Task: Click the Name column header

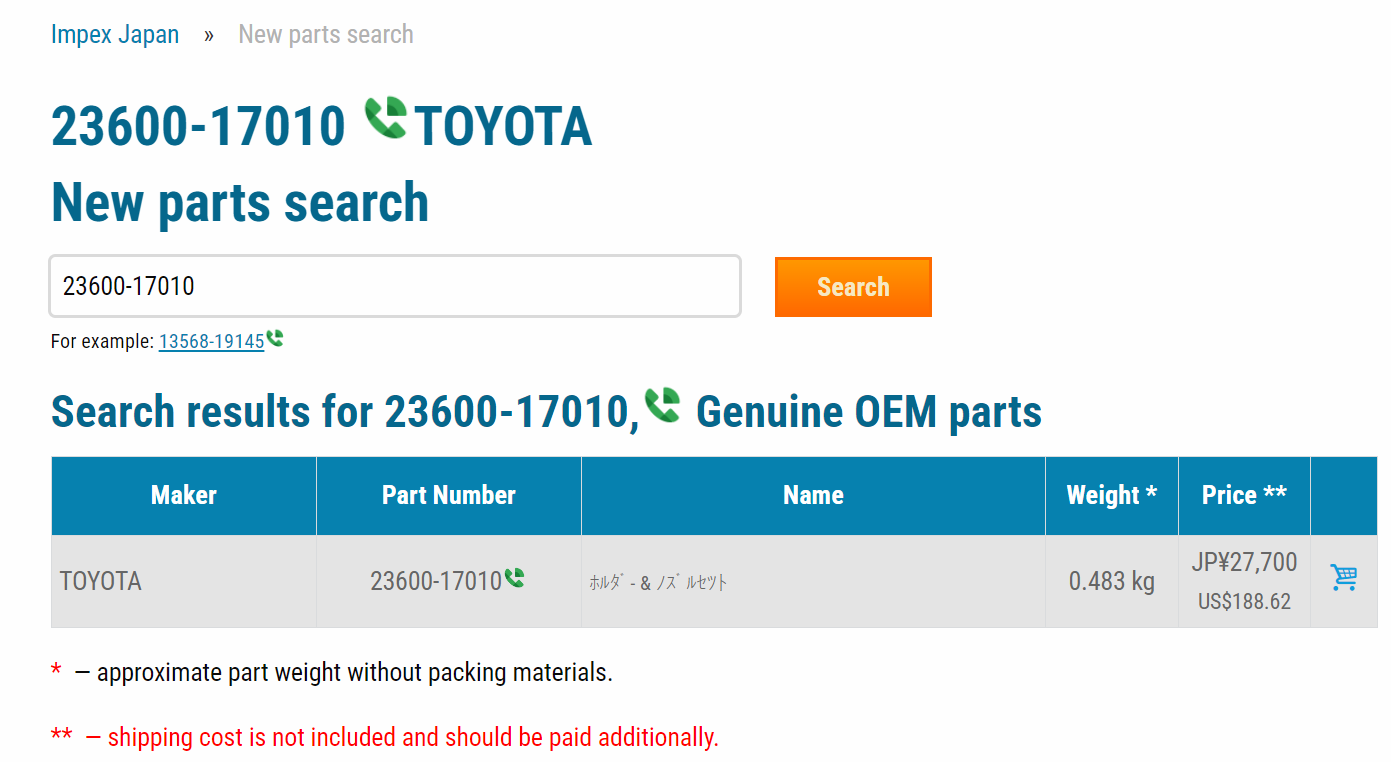Action: (813, 495)
